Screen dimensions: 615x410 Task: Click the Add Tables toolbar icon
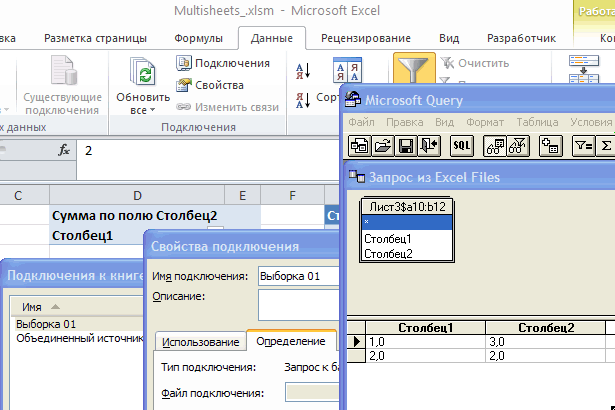pos(551,146)
